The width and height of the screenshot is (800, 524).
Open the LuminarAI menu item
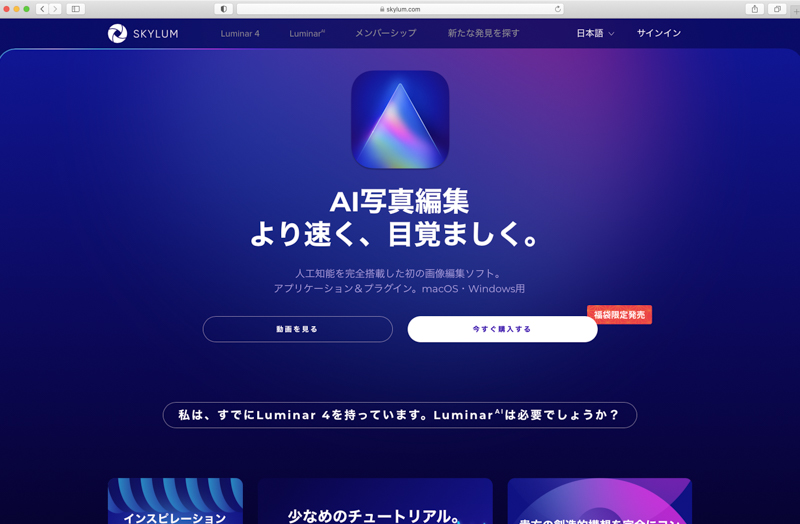click(x=307, y=34)
